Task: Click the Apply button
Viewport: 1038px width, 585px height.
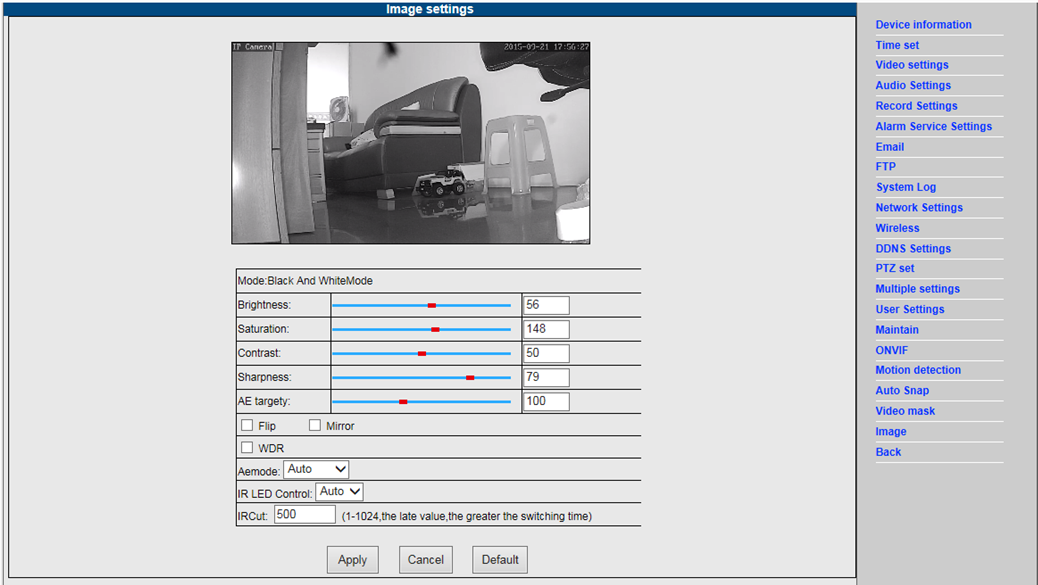Action: 352,560
